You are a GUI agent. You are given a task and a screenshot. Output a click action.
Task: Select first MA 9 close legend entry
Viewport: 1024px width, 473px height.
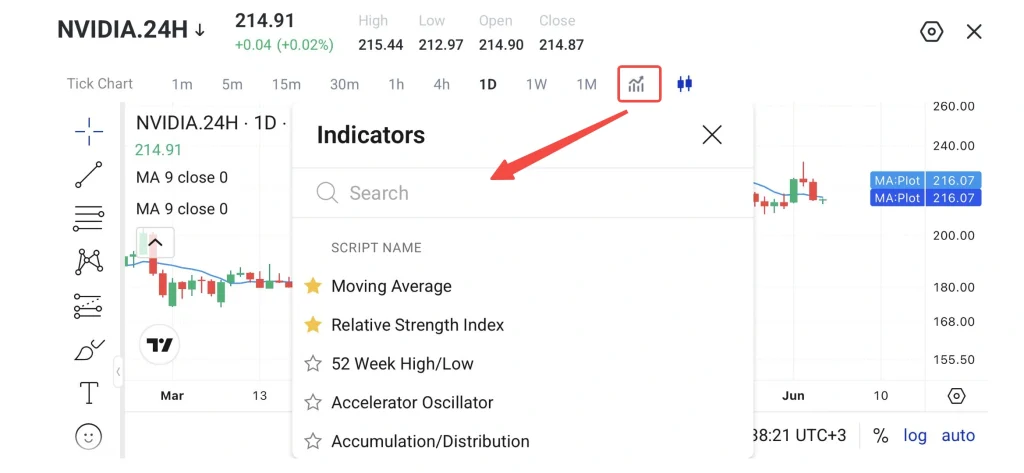coord(182,178)
